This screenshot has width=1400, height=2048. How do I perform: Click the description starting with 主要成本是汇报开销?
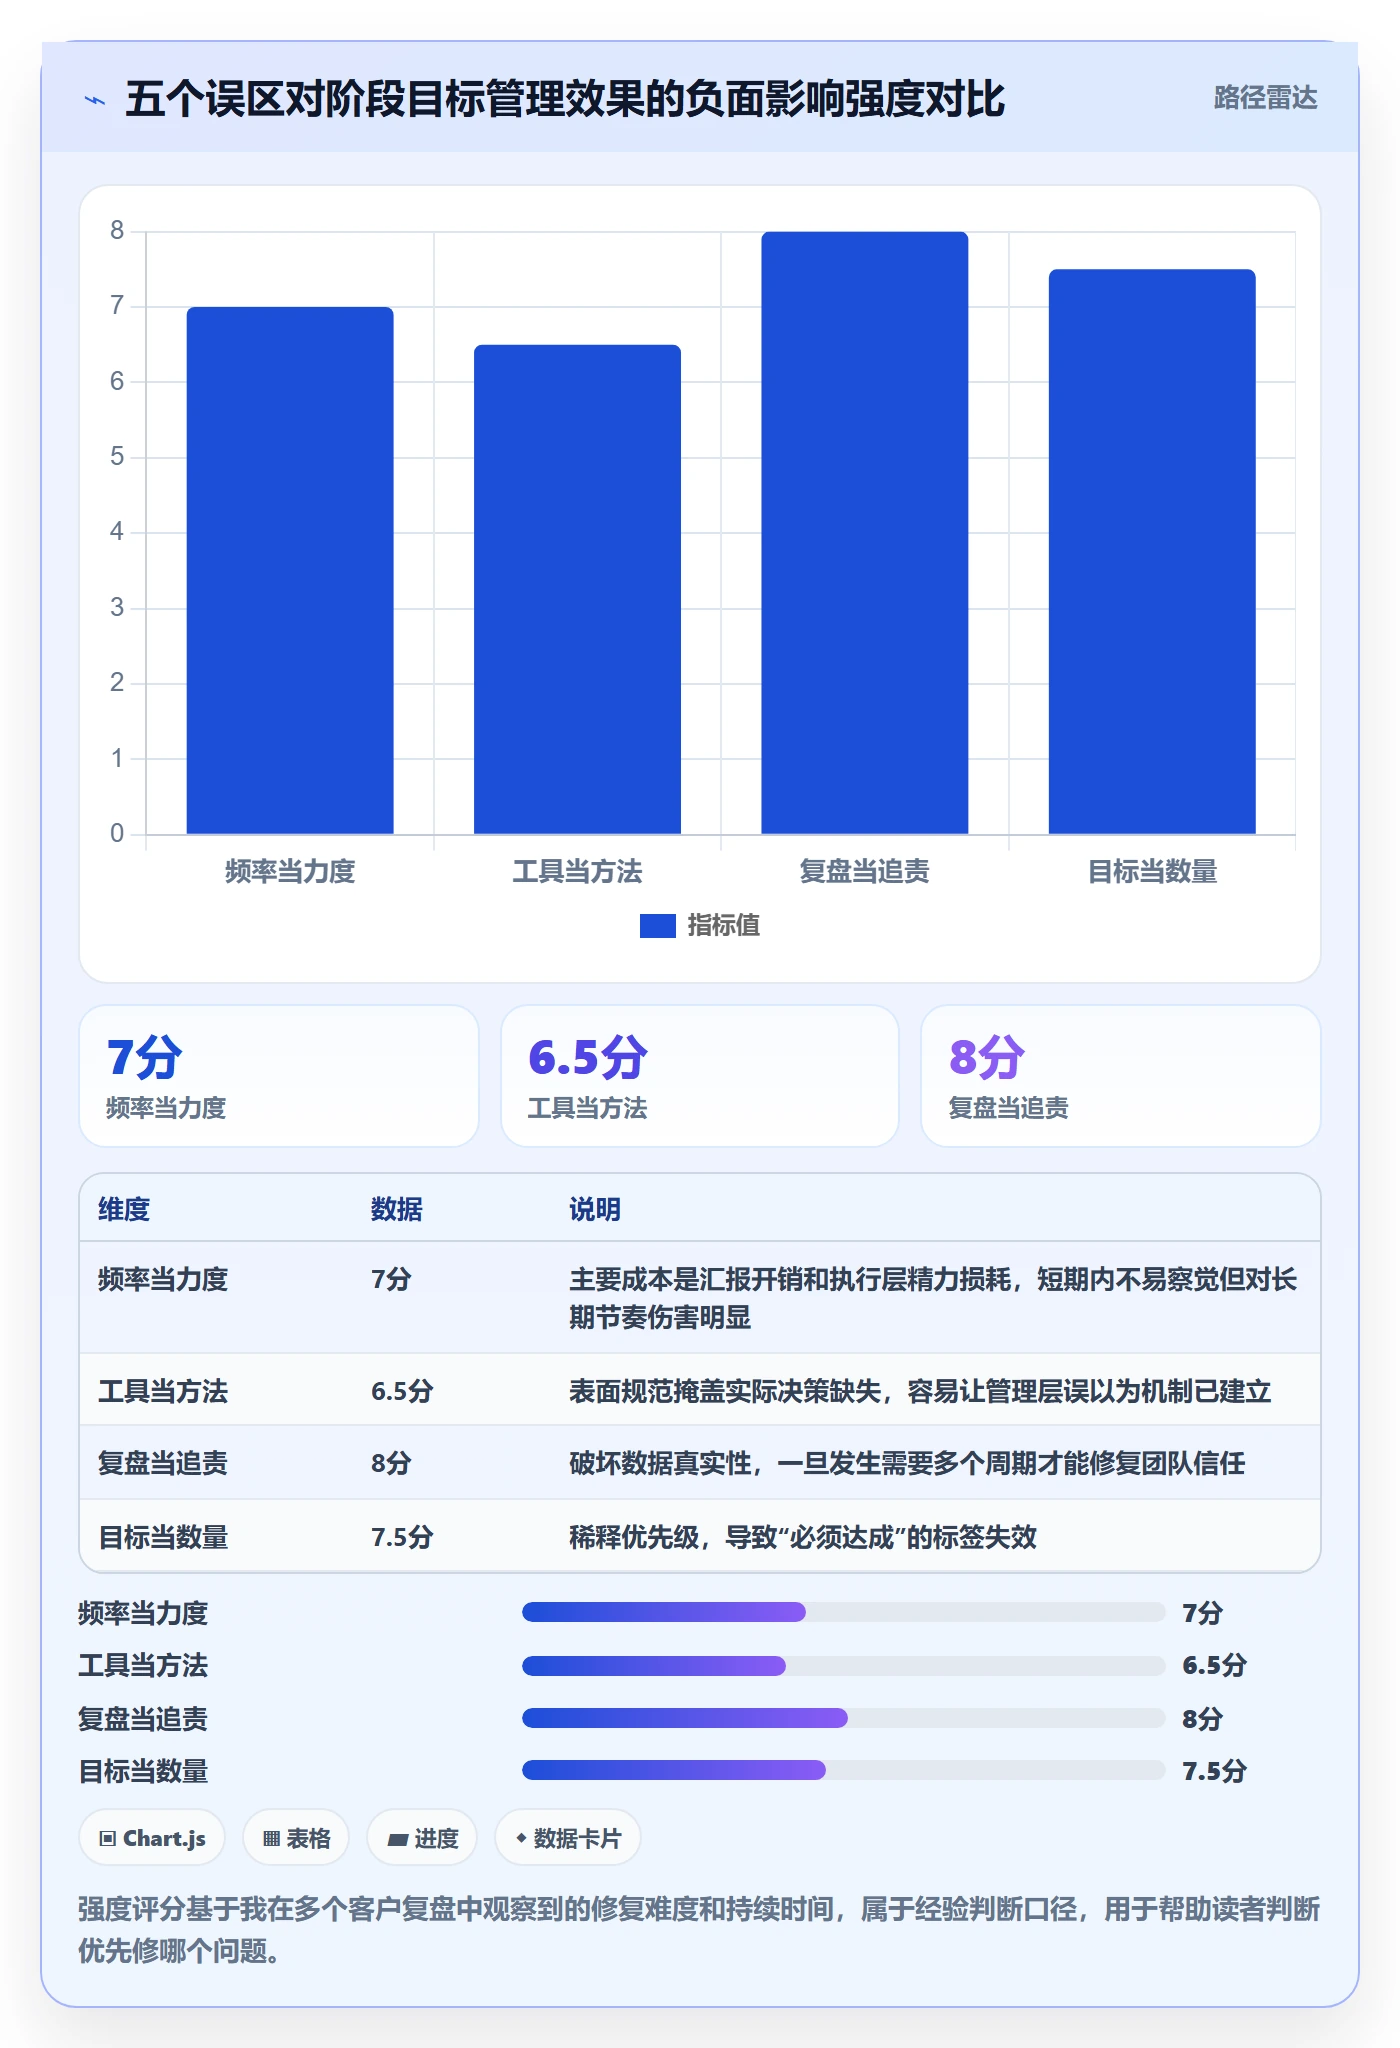coord(933,1298)
